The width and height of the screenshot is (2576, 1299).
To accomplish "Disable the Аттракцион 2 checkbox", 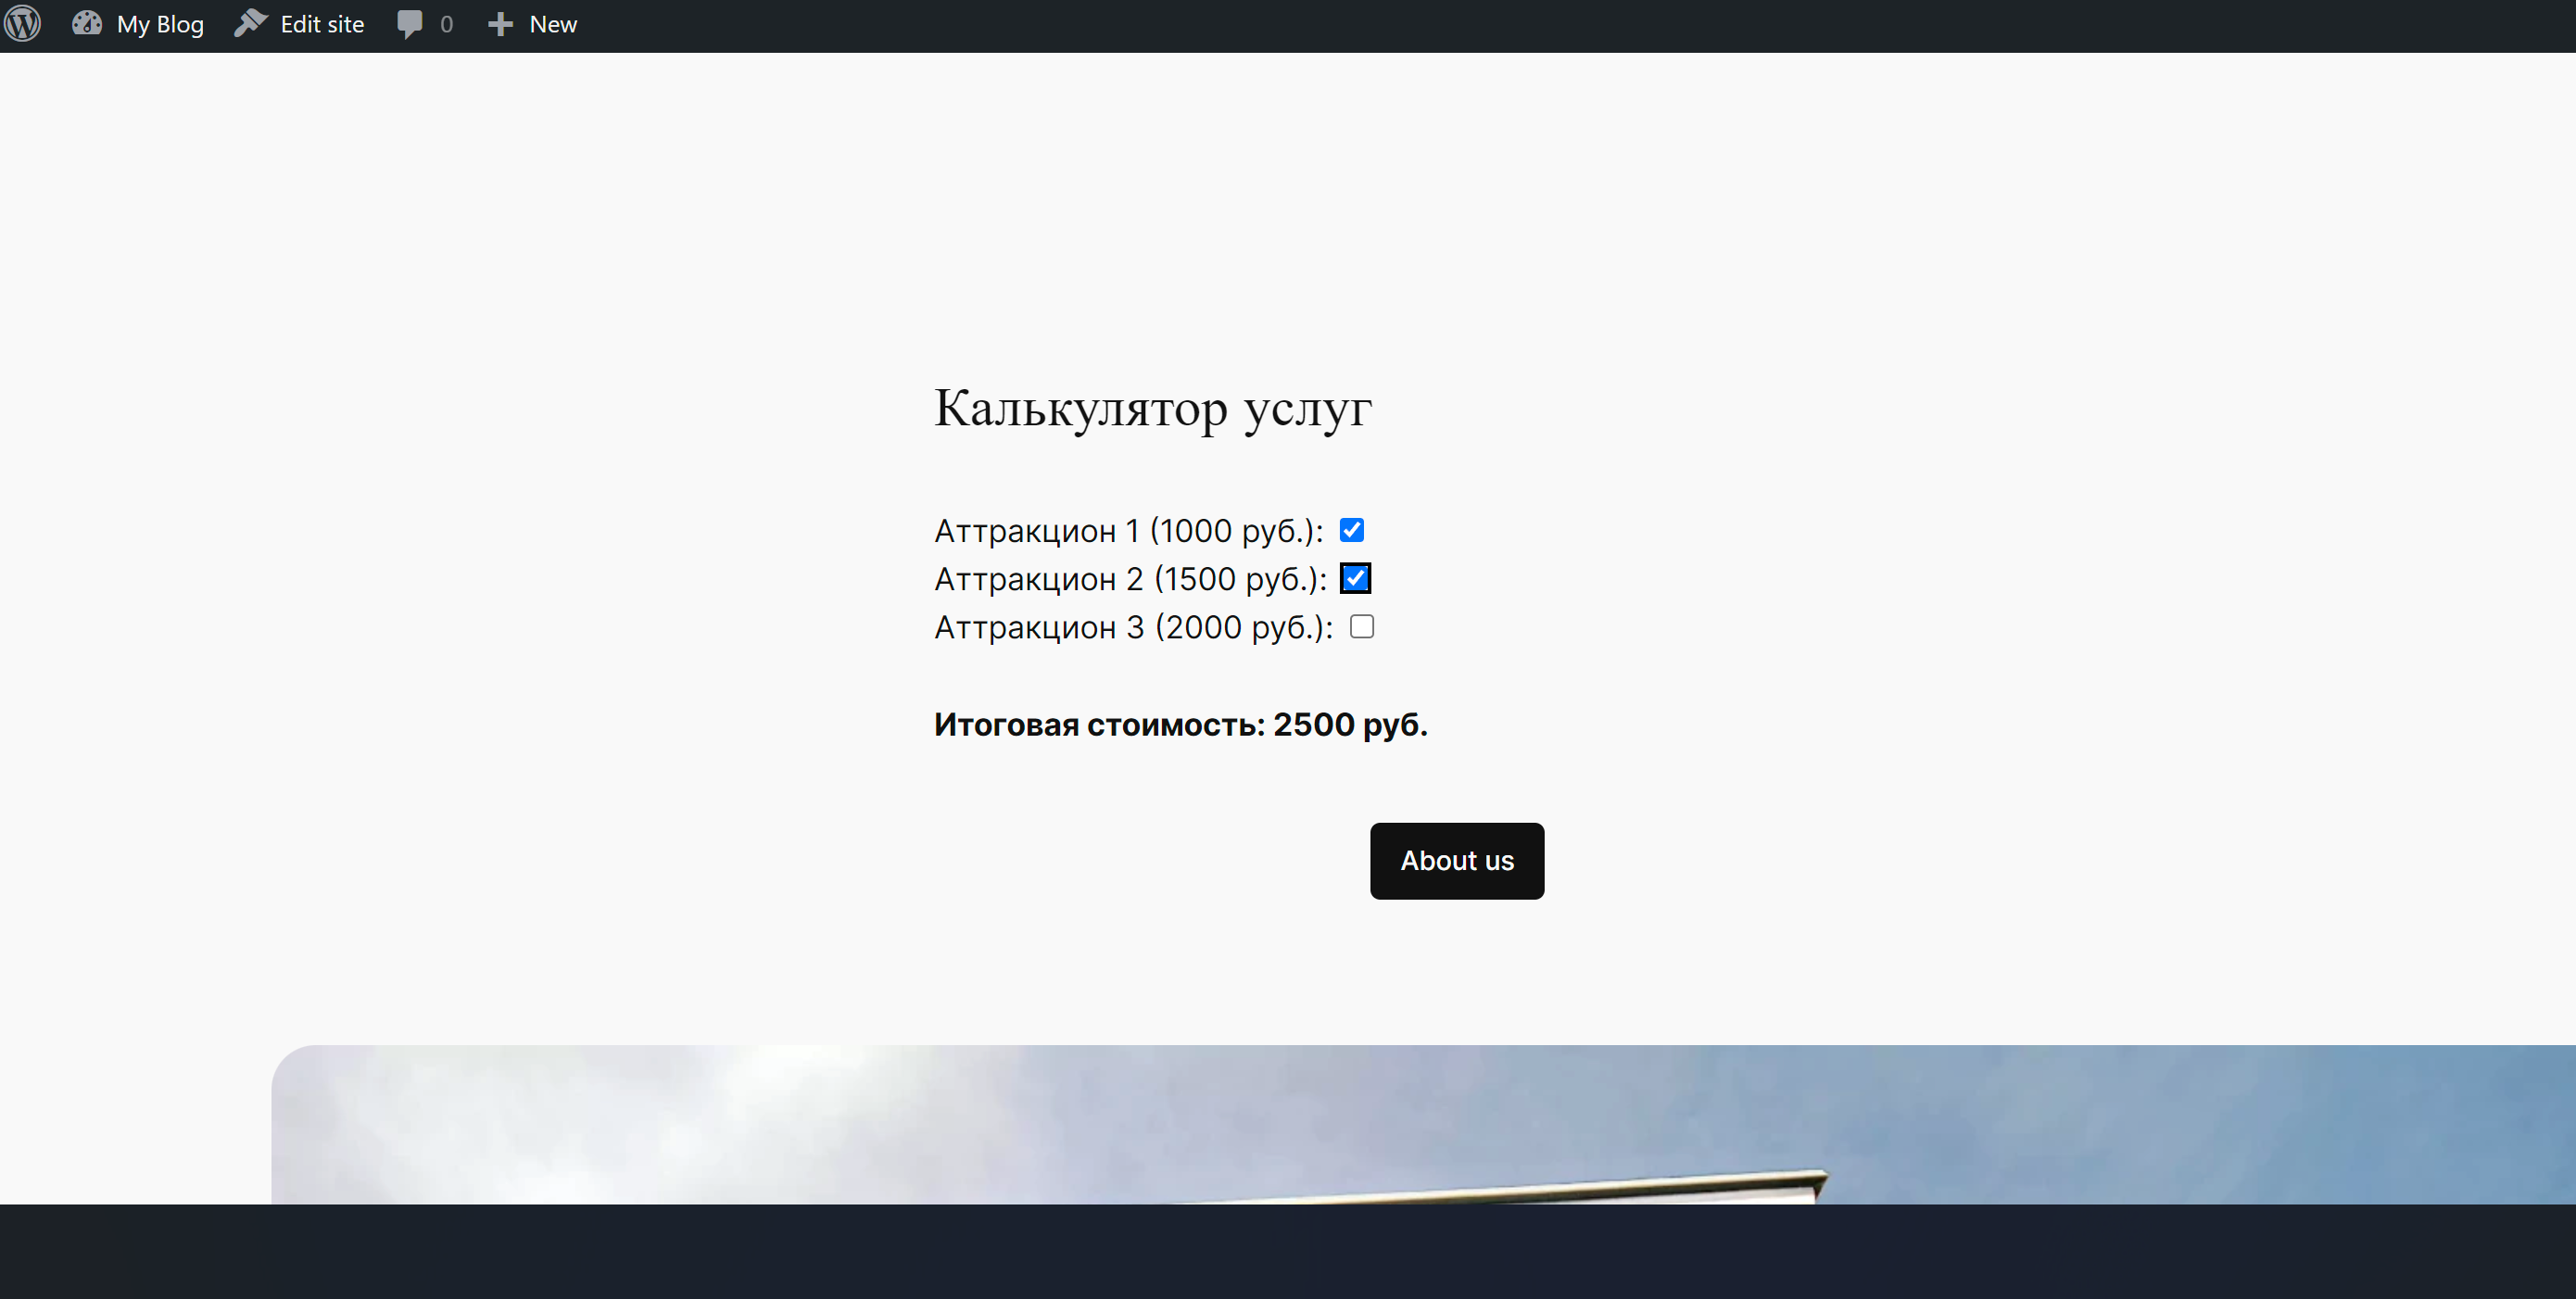I will point(1355,578).
